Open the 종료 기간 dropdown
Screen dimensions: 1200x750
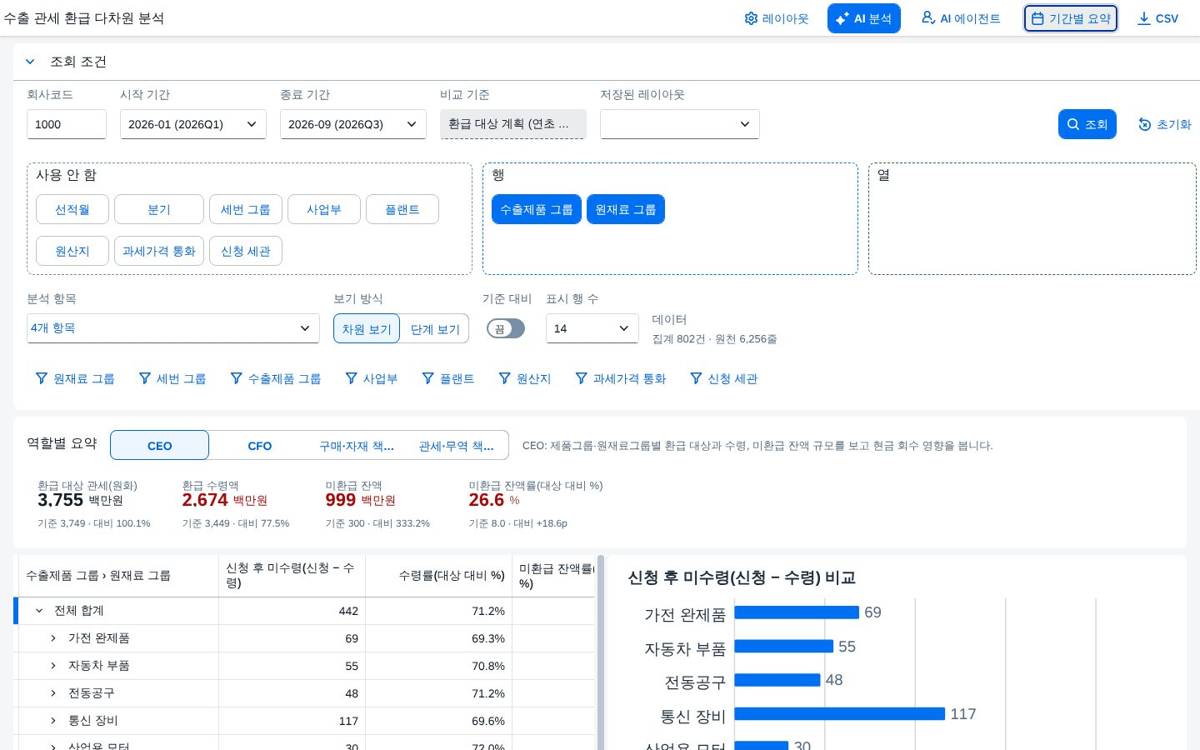pyautogui.click(x=353, y=124)
